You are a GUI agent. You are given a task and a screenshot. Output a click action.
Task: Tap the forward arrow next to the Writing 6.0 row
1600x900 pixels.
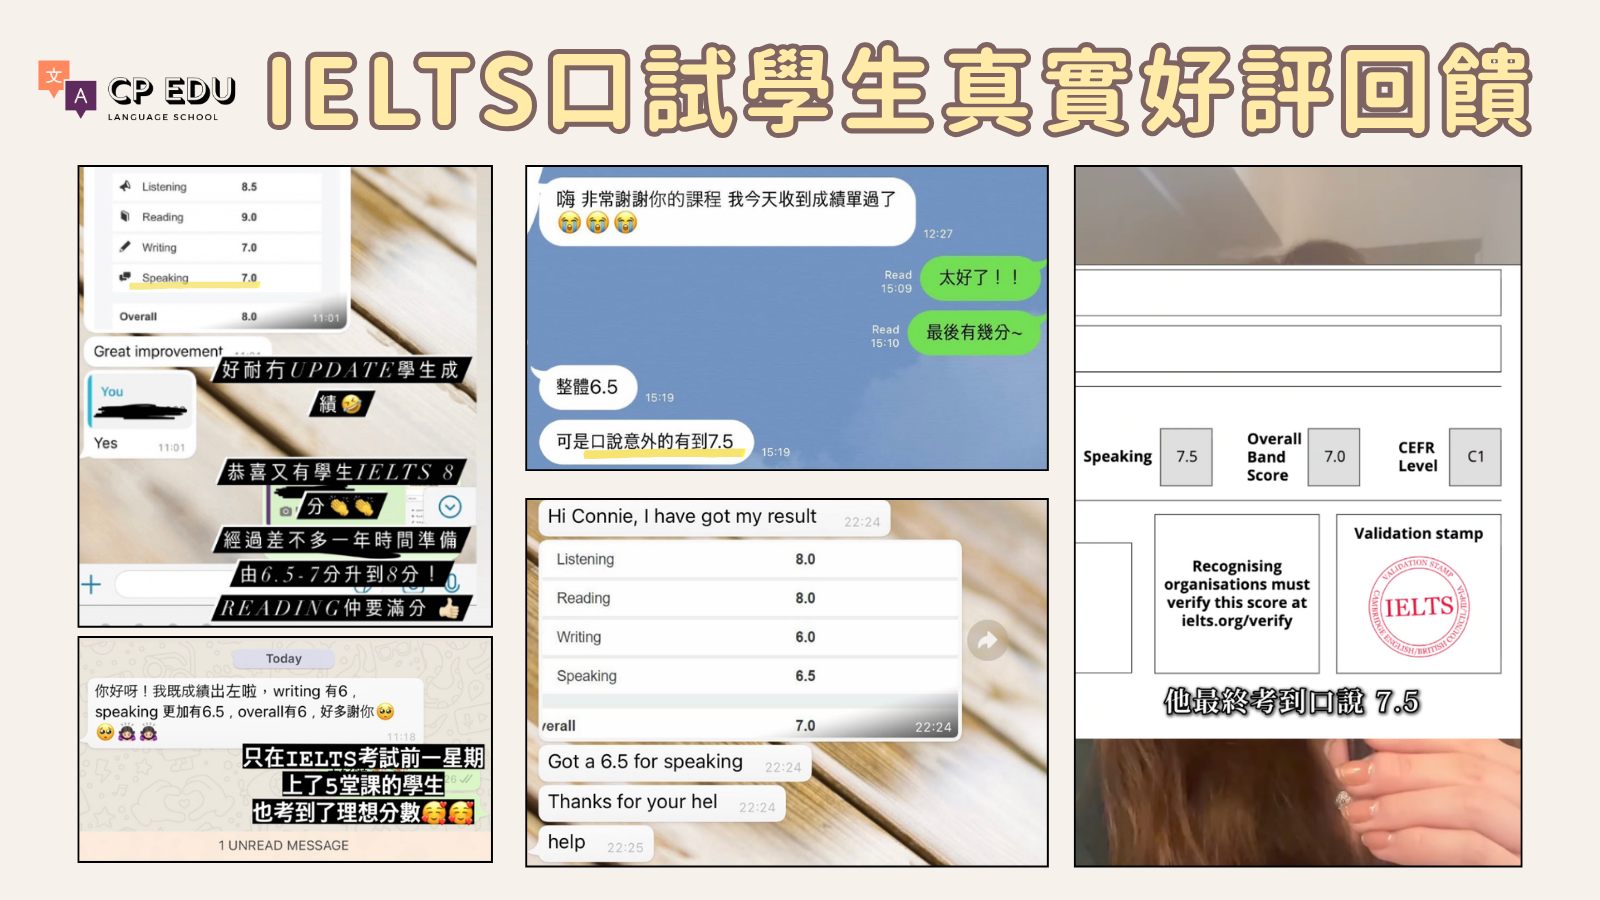(987, 640)
